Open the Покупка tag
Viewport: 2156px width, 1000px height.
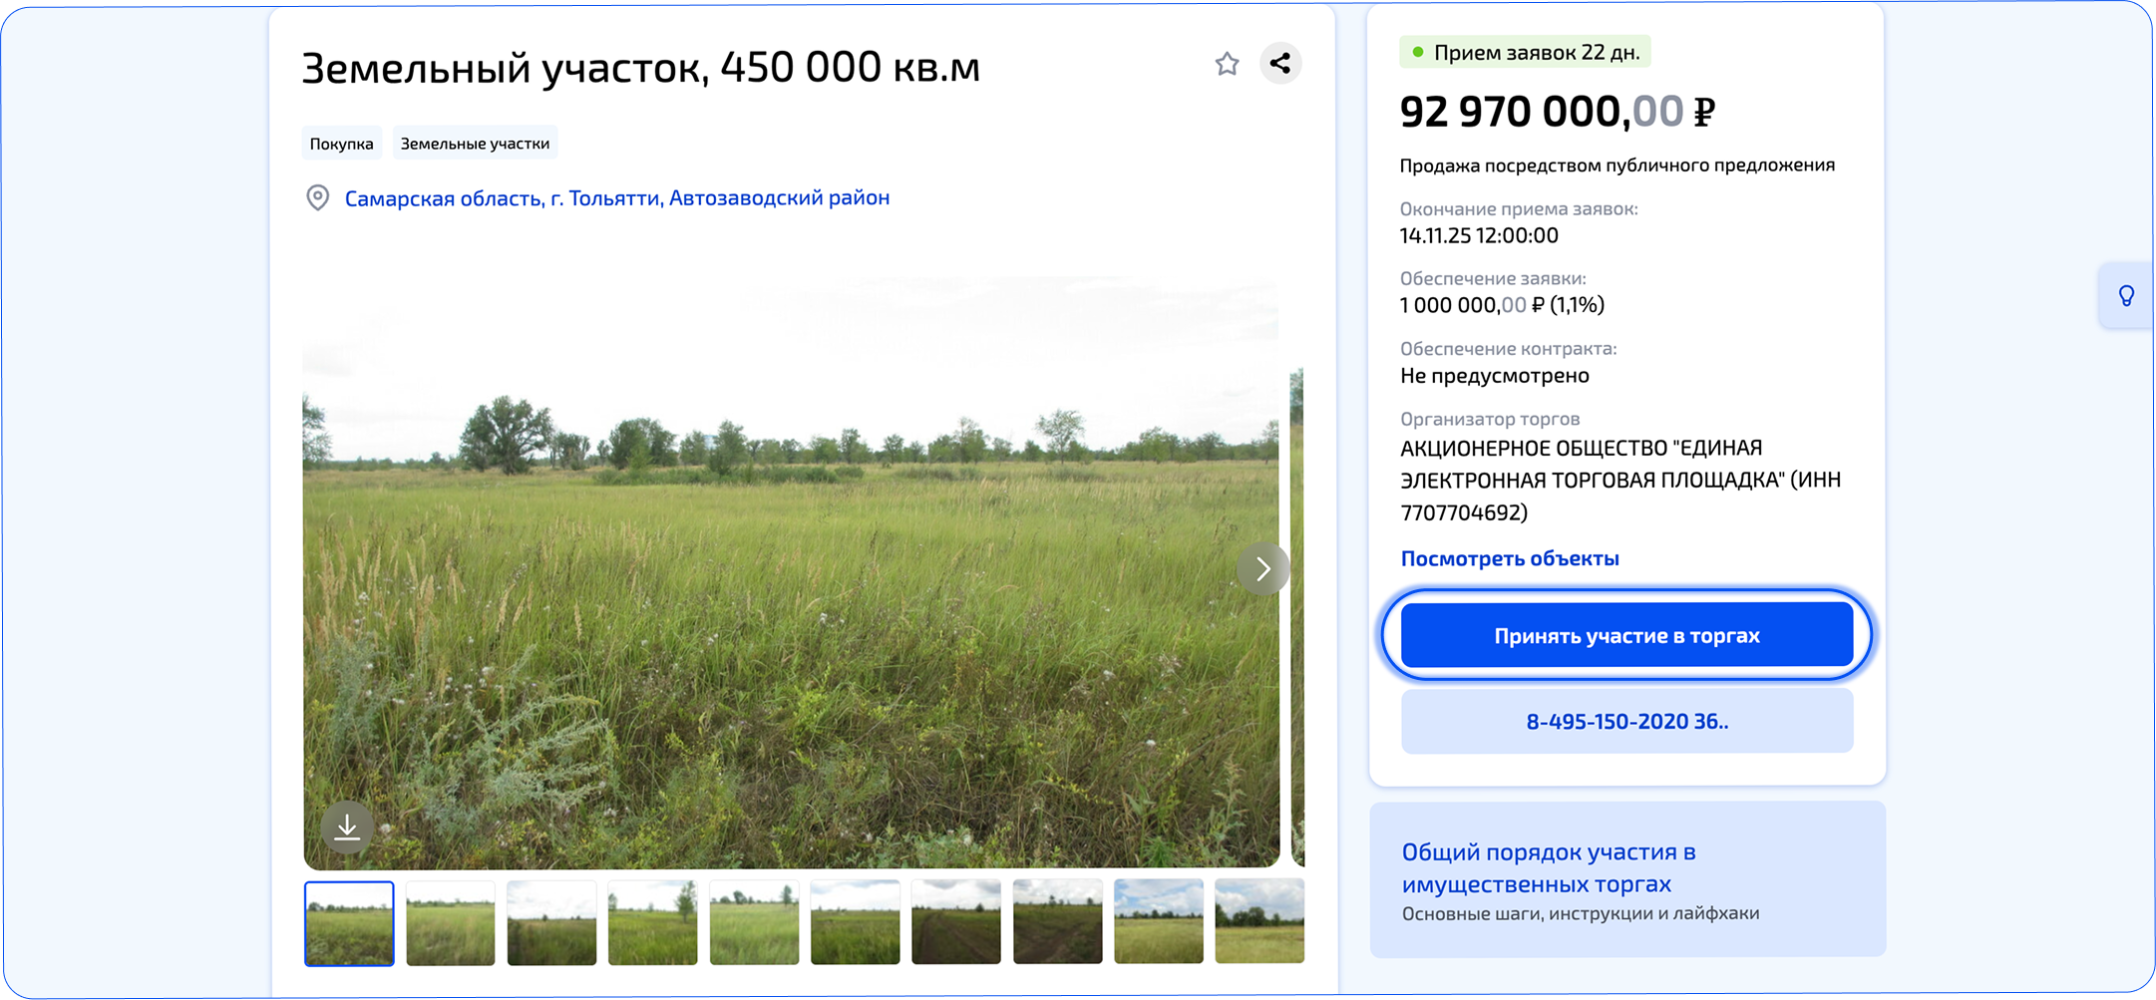click(341, 143)
